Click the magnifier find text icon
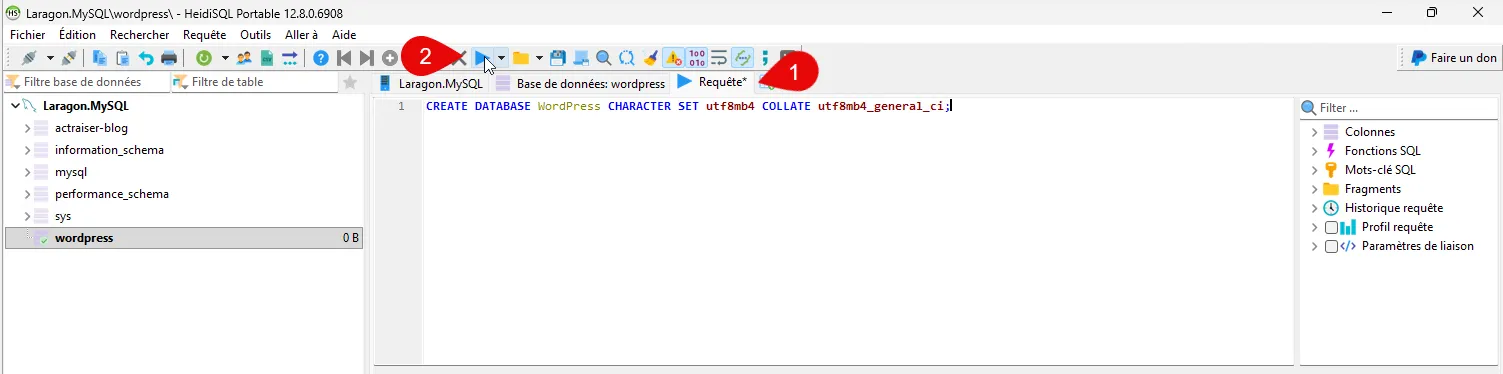The height and width of the screenshot is (374, 1503). point(604,58)
